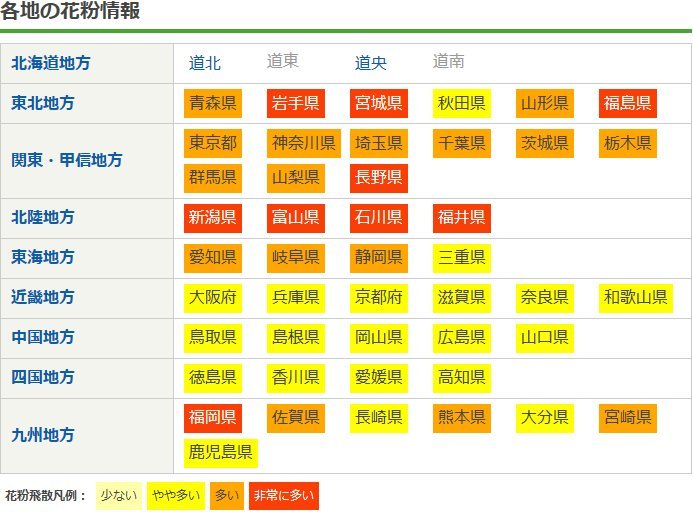Viewport: 693px width, 512px height.
Task: Select 広島県 in the Chugoku row
Action: coord(461,338)
